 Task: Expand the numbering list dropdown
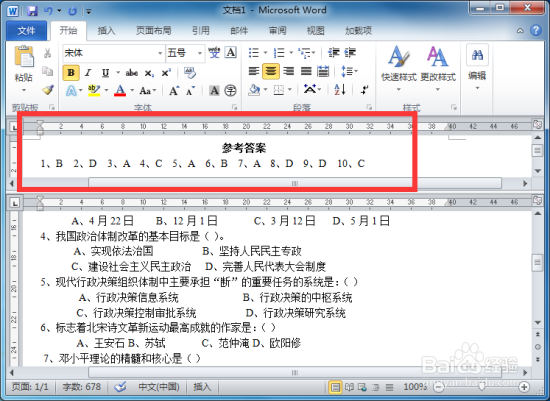click(291, 53)
